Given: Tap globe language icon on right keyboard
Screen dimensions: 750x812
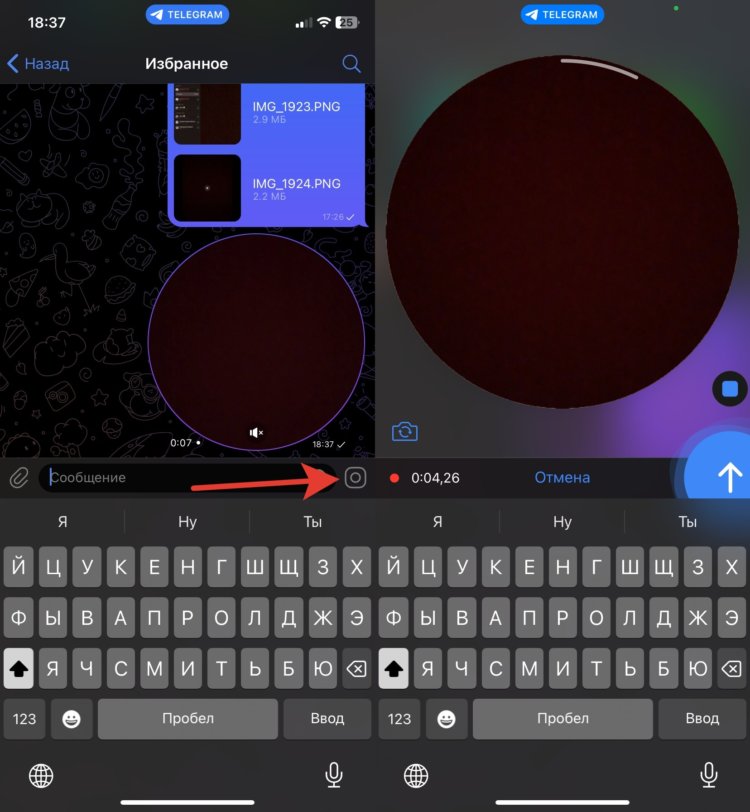Looking at the screenshot, I should 416,776.
